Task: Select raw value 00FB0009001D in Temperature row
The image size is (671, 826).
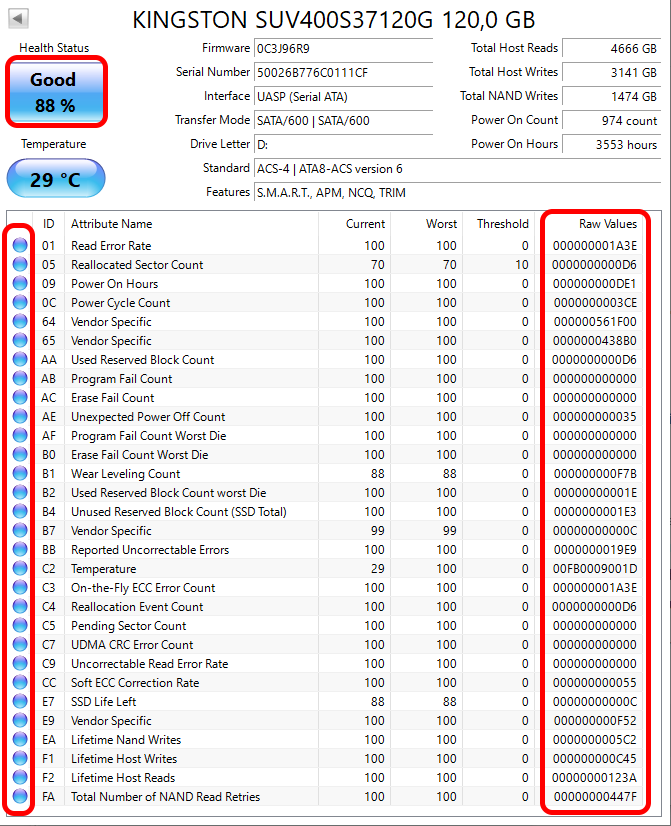Action: pyautogui.click(x=595, y=569)
